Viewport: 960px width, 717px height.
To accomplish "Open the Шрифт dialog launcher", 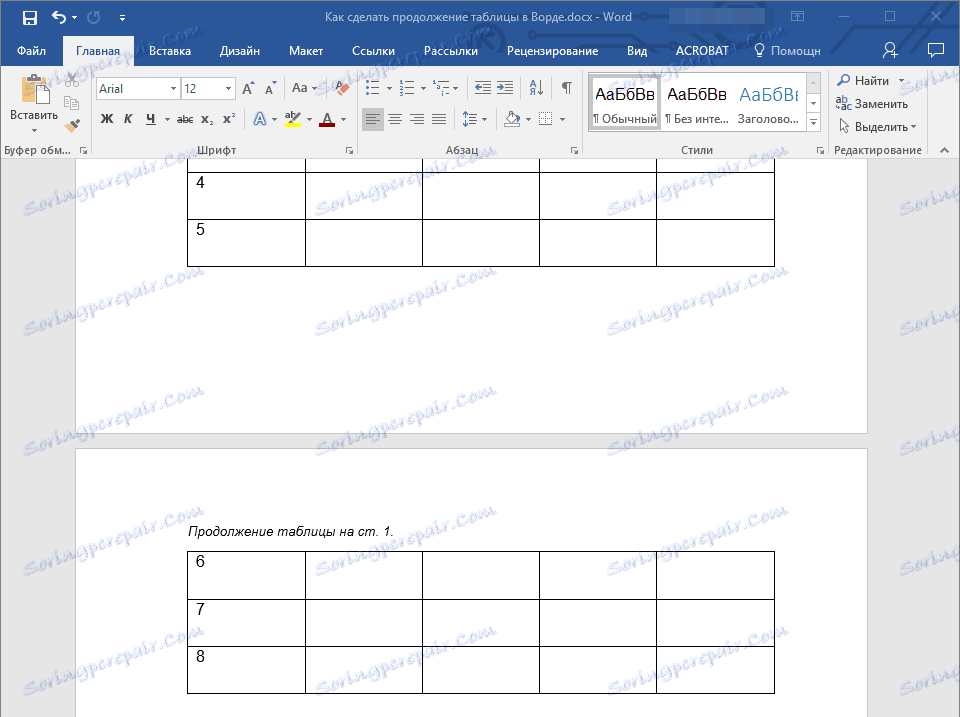I will click(349, 151).
